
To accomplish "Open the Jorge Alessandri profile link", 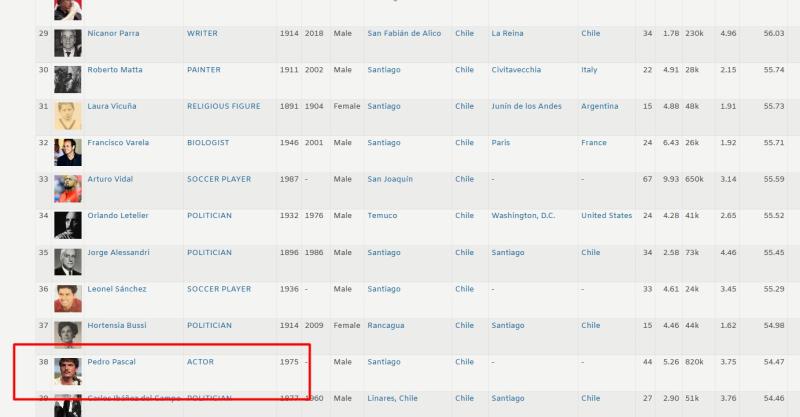I will [x=118, y=253].
